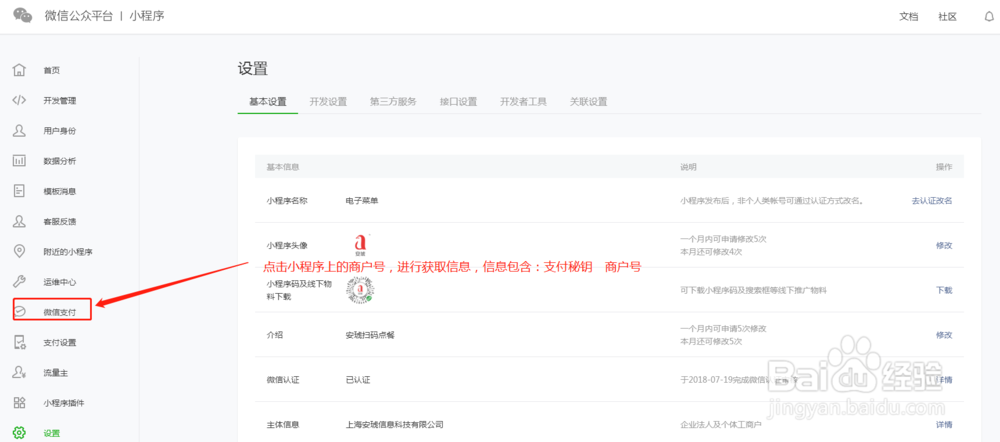Open 首页 in the sidebar
Image resolution: width=1000 pixels, height=442 pixels.
[52, 71]
